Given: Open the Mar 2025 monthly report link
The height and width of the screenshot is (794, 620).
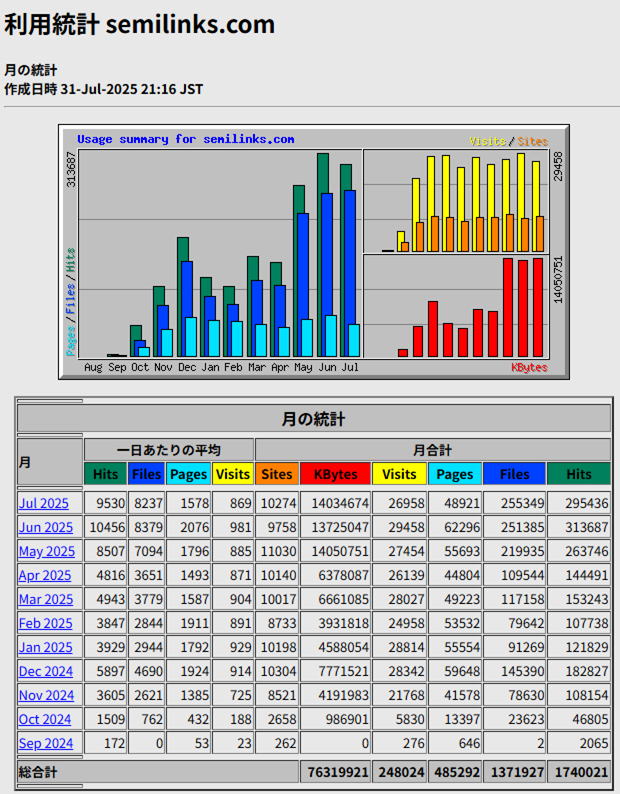Looking at the screenshot, I should pyautogui.click(x=46, y=599).
